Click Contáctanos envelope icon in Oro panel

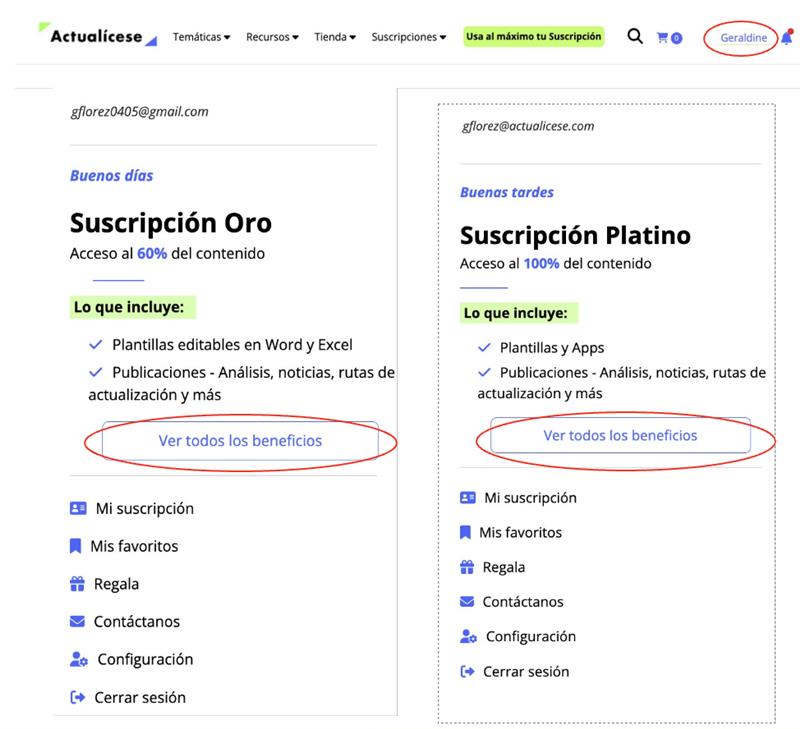point(77,621)
